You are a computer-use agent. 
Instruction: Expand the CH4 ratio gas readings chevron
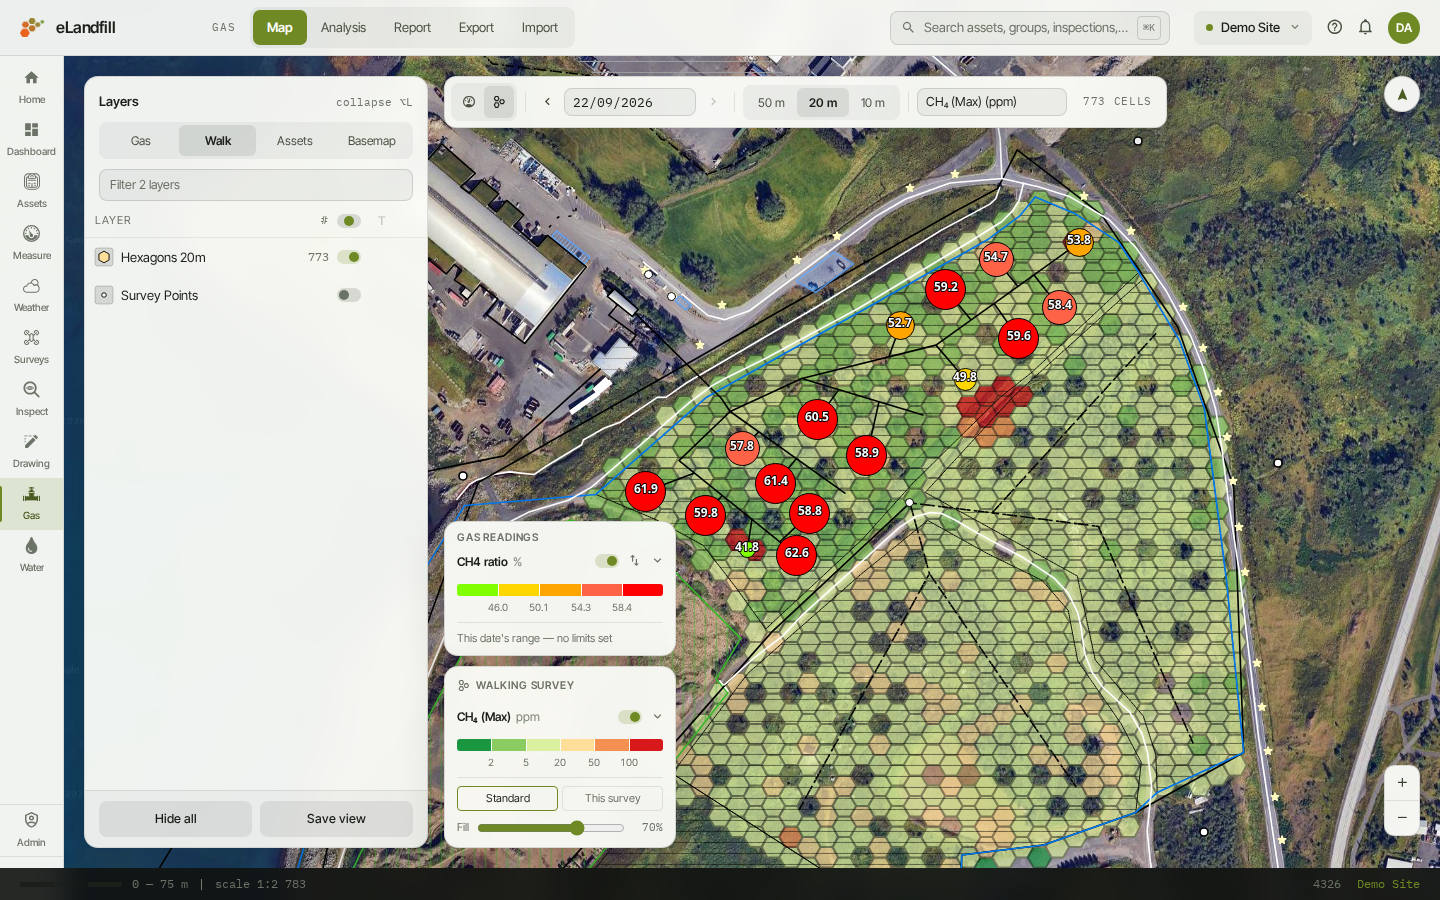[x=657, y=561]
